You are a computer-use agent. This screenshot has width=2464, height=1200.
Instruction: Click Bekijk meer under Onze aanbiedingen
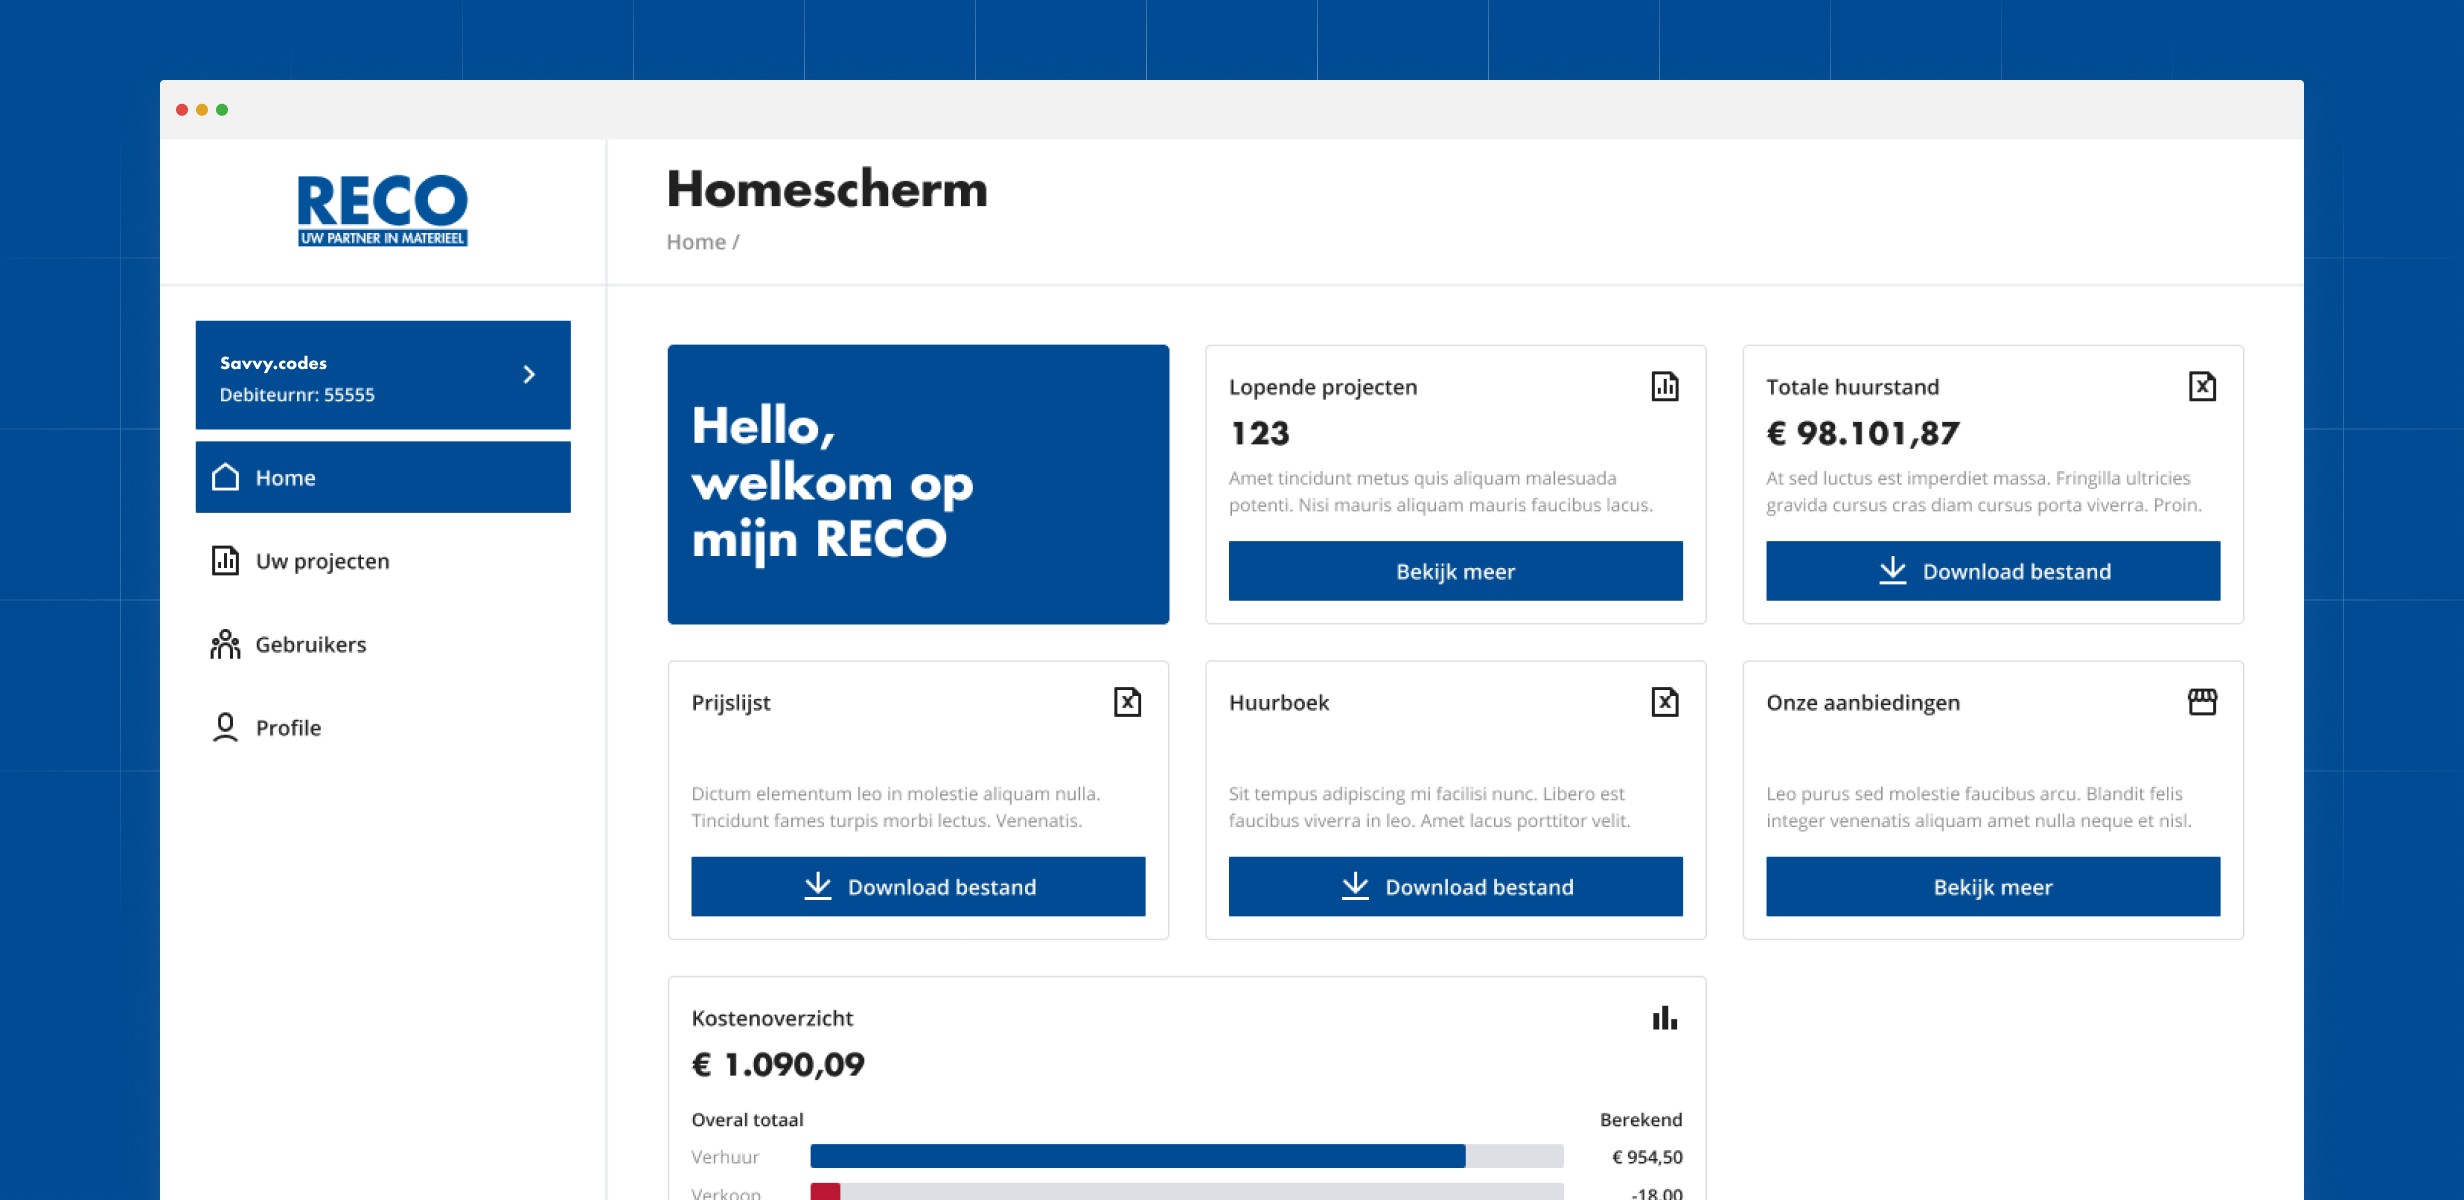click(x=1993, y=886)
